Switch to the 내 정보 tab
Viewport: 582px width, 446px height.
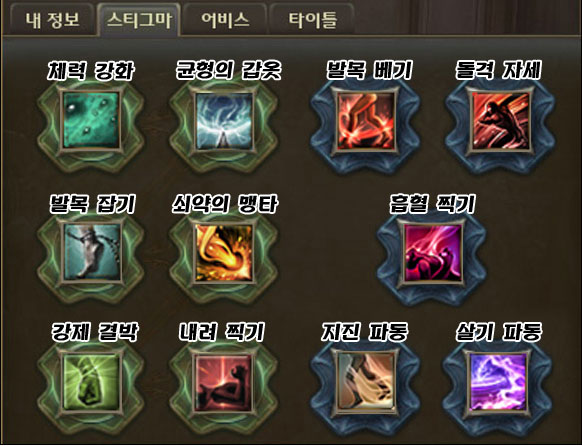[x=52, y=20]
